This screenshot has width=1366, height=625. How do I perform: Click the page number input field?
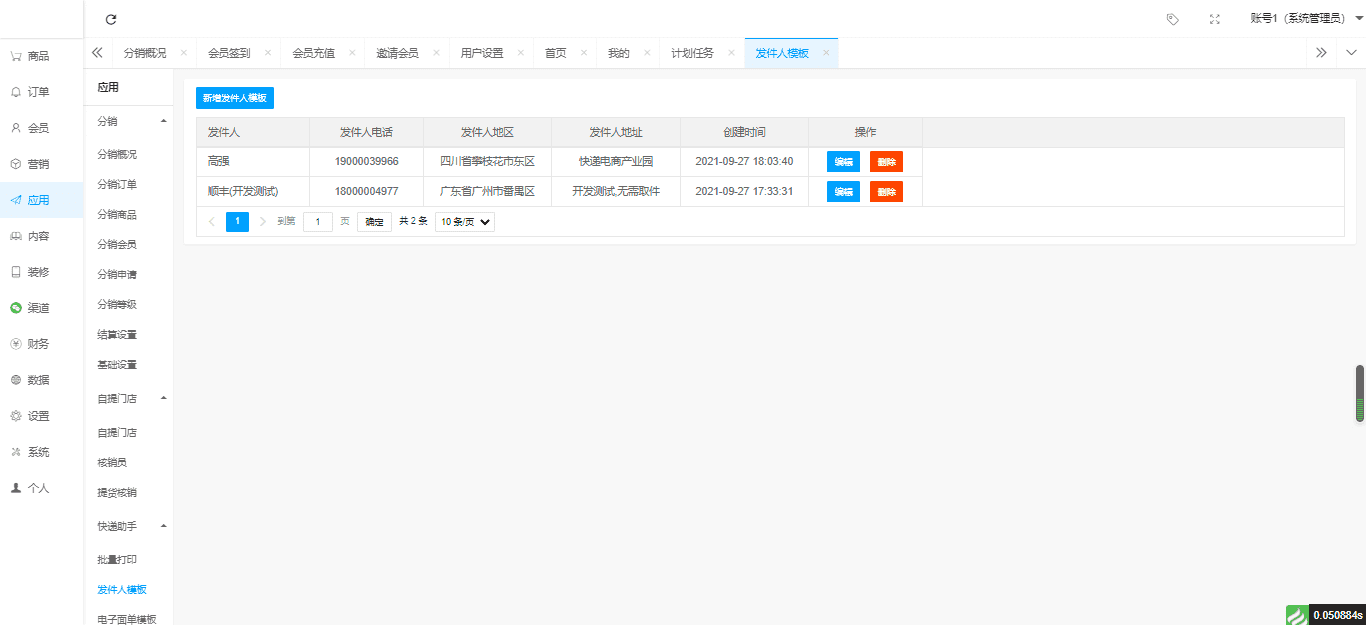318,222
